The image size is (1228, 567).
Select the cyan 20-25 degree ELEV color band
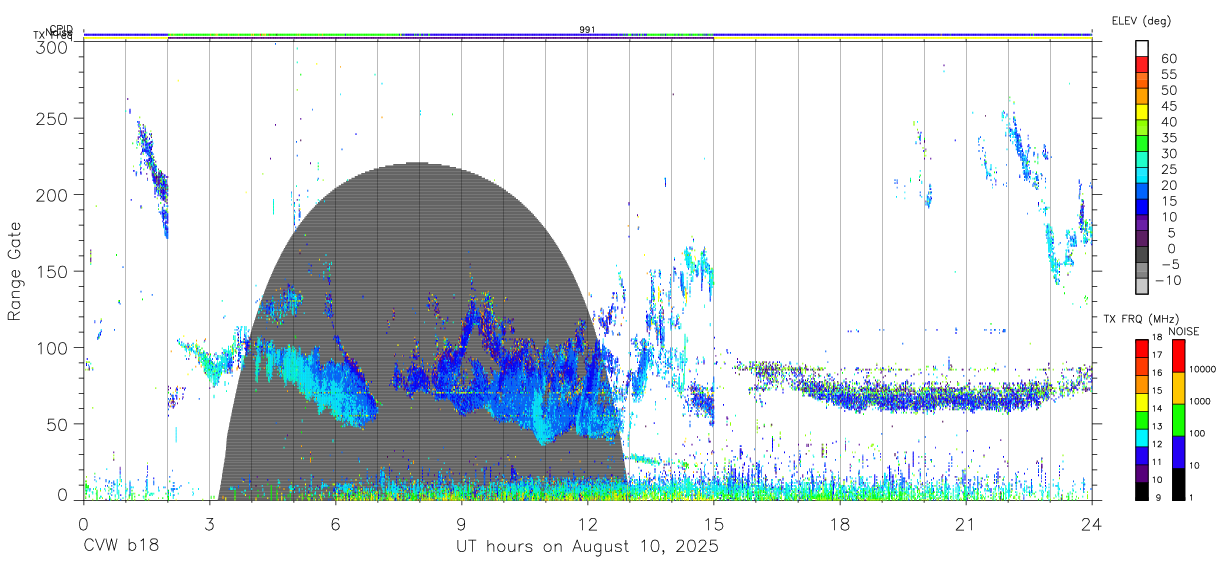point(1142,176)
